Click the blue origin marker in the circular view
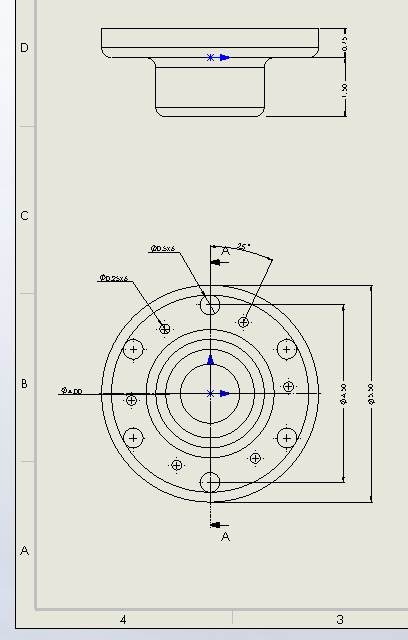 click(211, 393)
